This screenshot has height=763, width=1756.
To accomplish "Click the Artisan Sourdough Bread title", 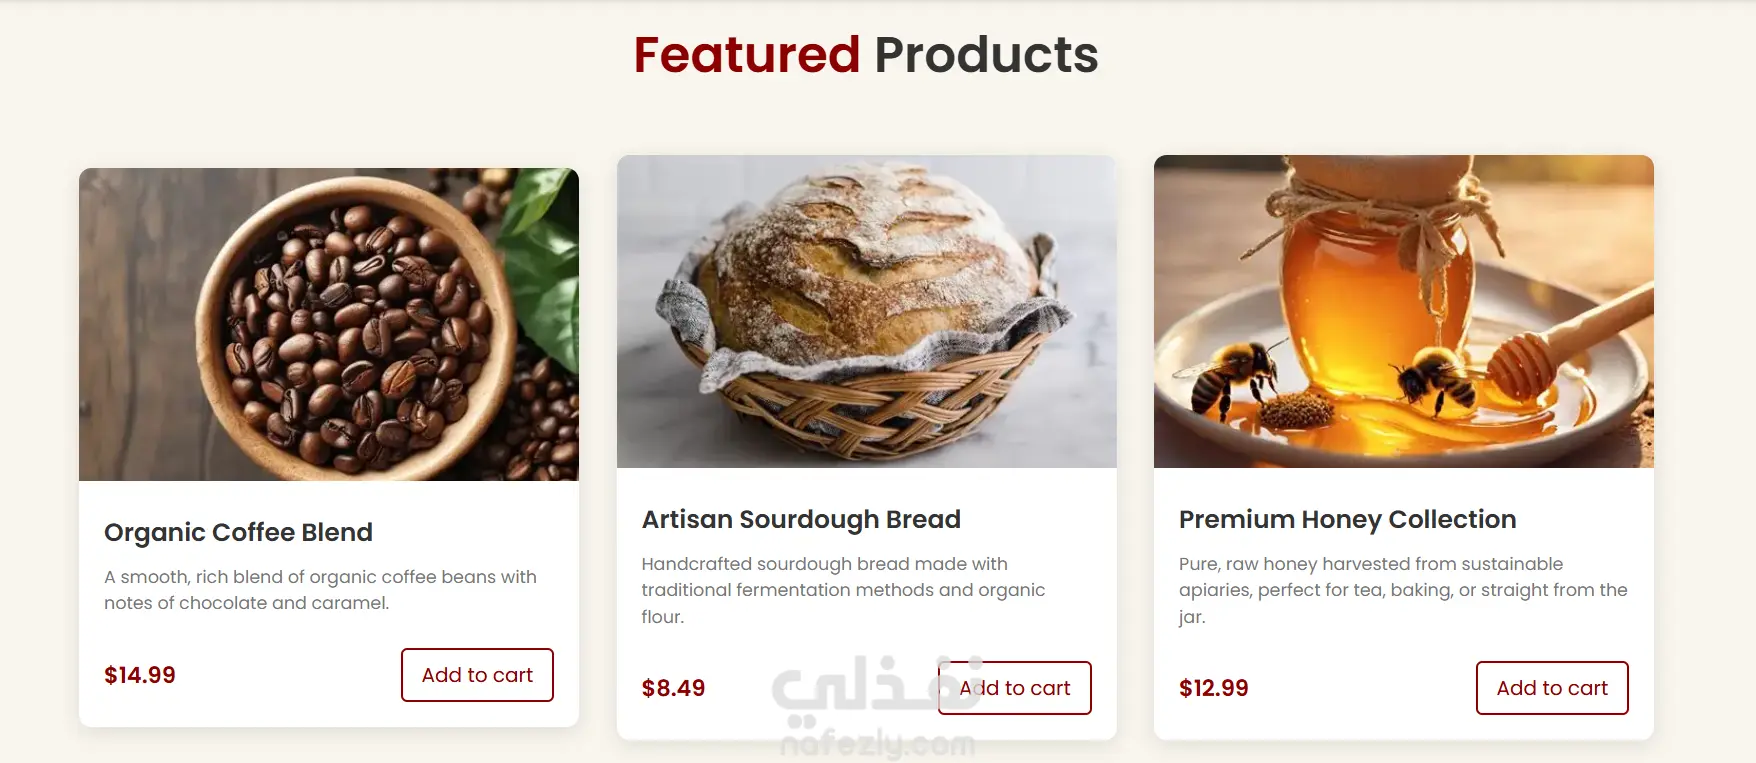I will click(801, 519).
